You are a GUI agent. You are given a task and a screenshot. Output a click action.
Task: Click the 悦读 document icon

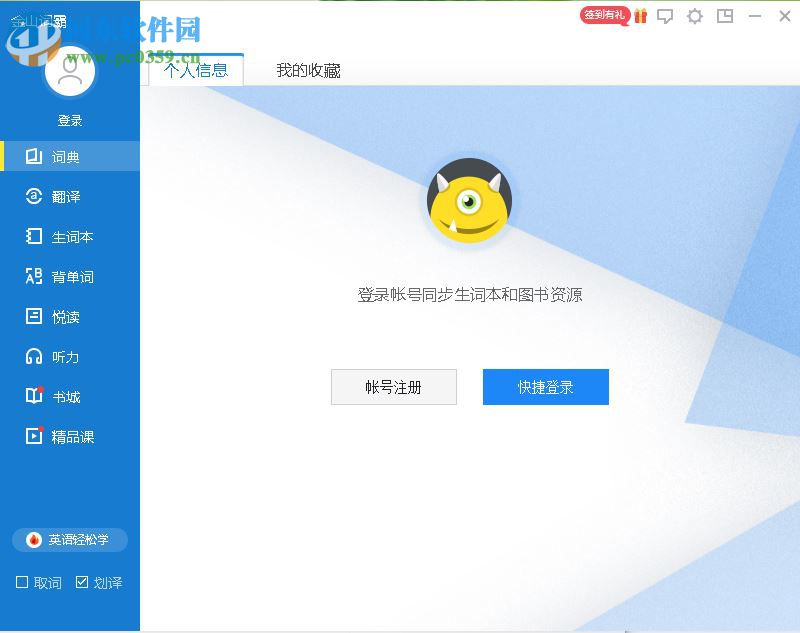point(34,316)
